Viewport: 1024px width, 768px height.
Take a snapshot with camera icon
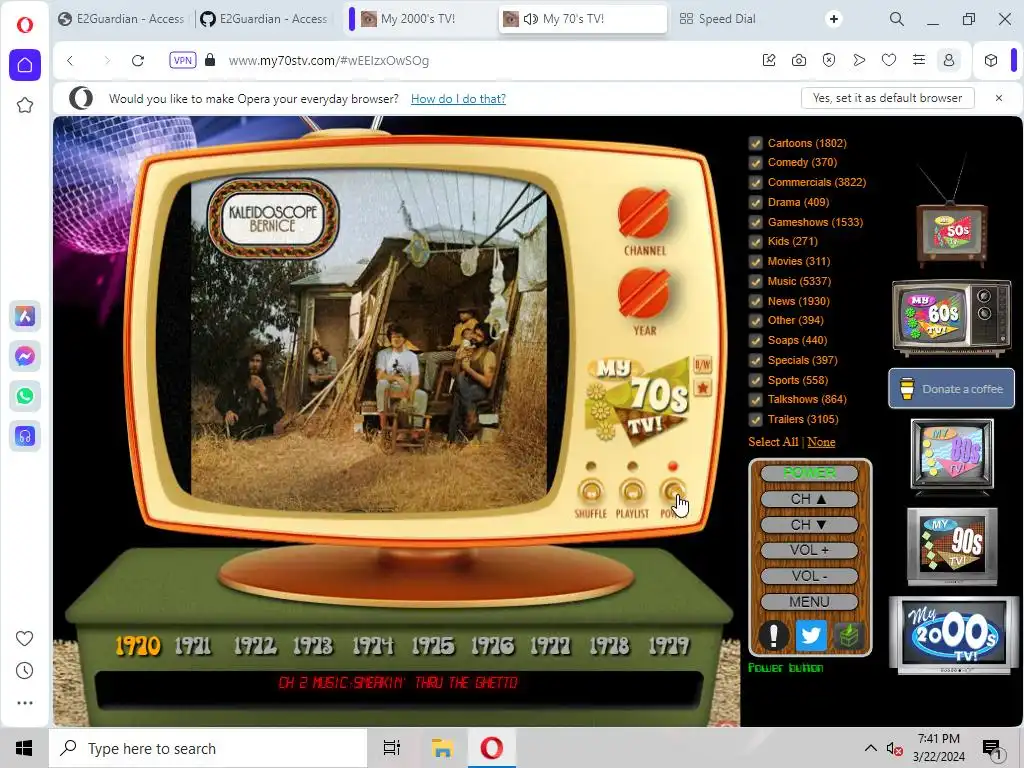point(799,60)
